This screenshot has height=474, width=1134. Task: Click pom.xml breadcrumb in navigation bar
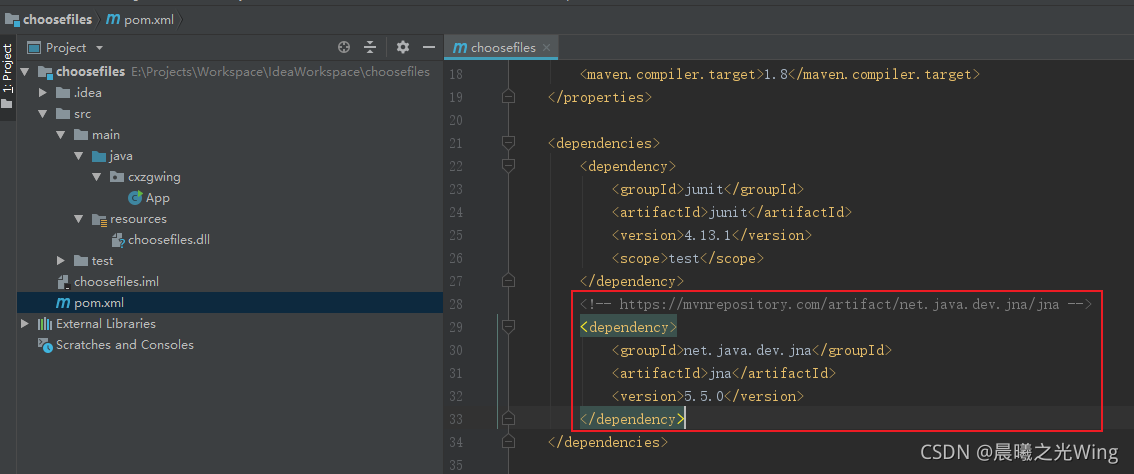(x=141, y=20)
